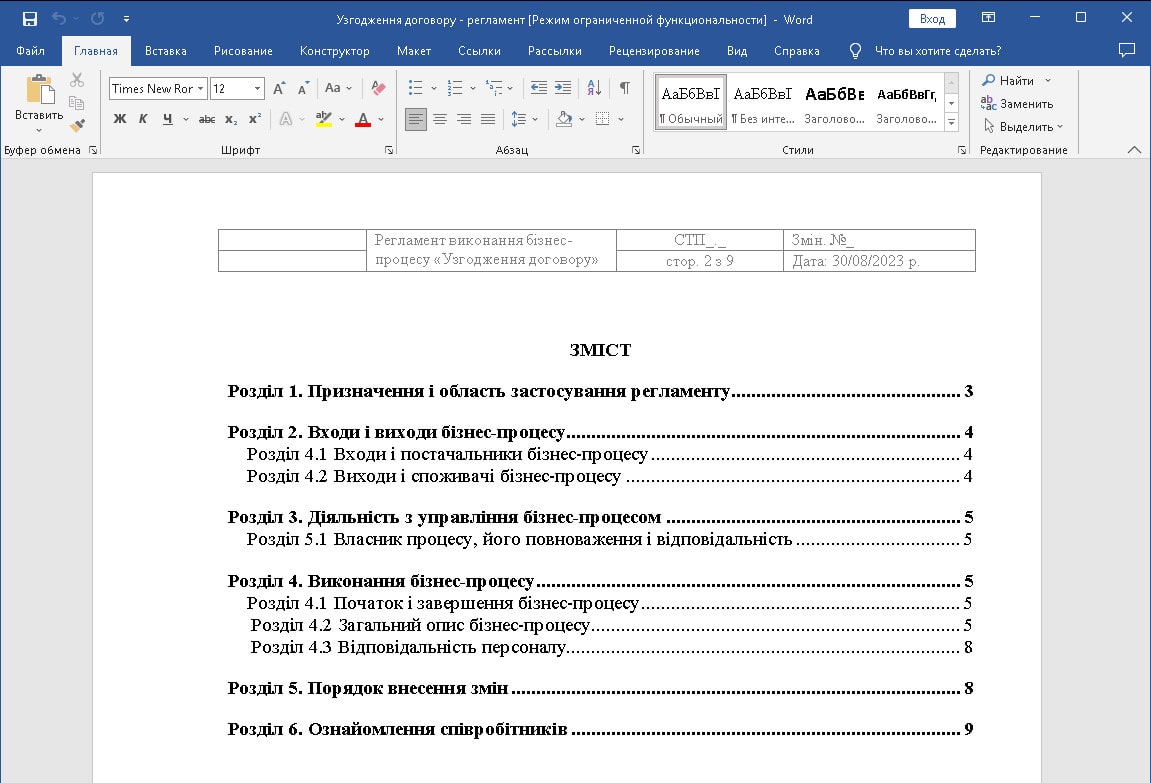Switch to the Рецензирование tab

(655, 51)
